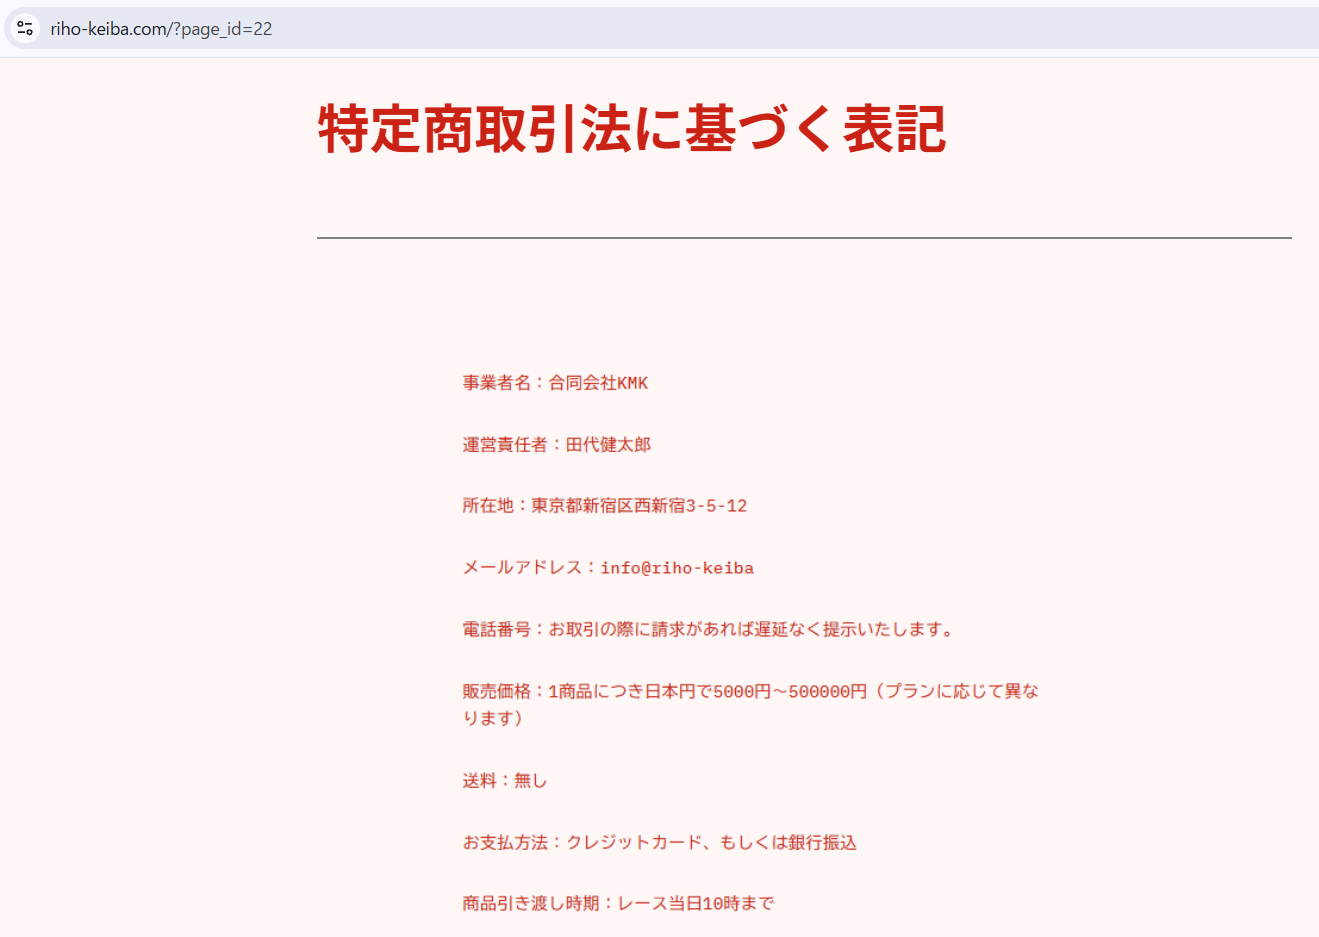
Task: Click the horizontal divider line below heading
Action: [803, 238]
